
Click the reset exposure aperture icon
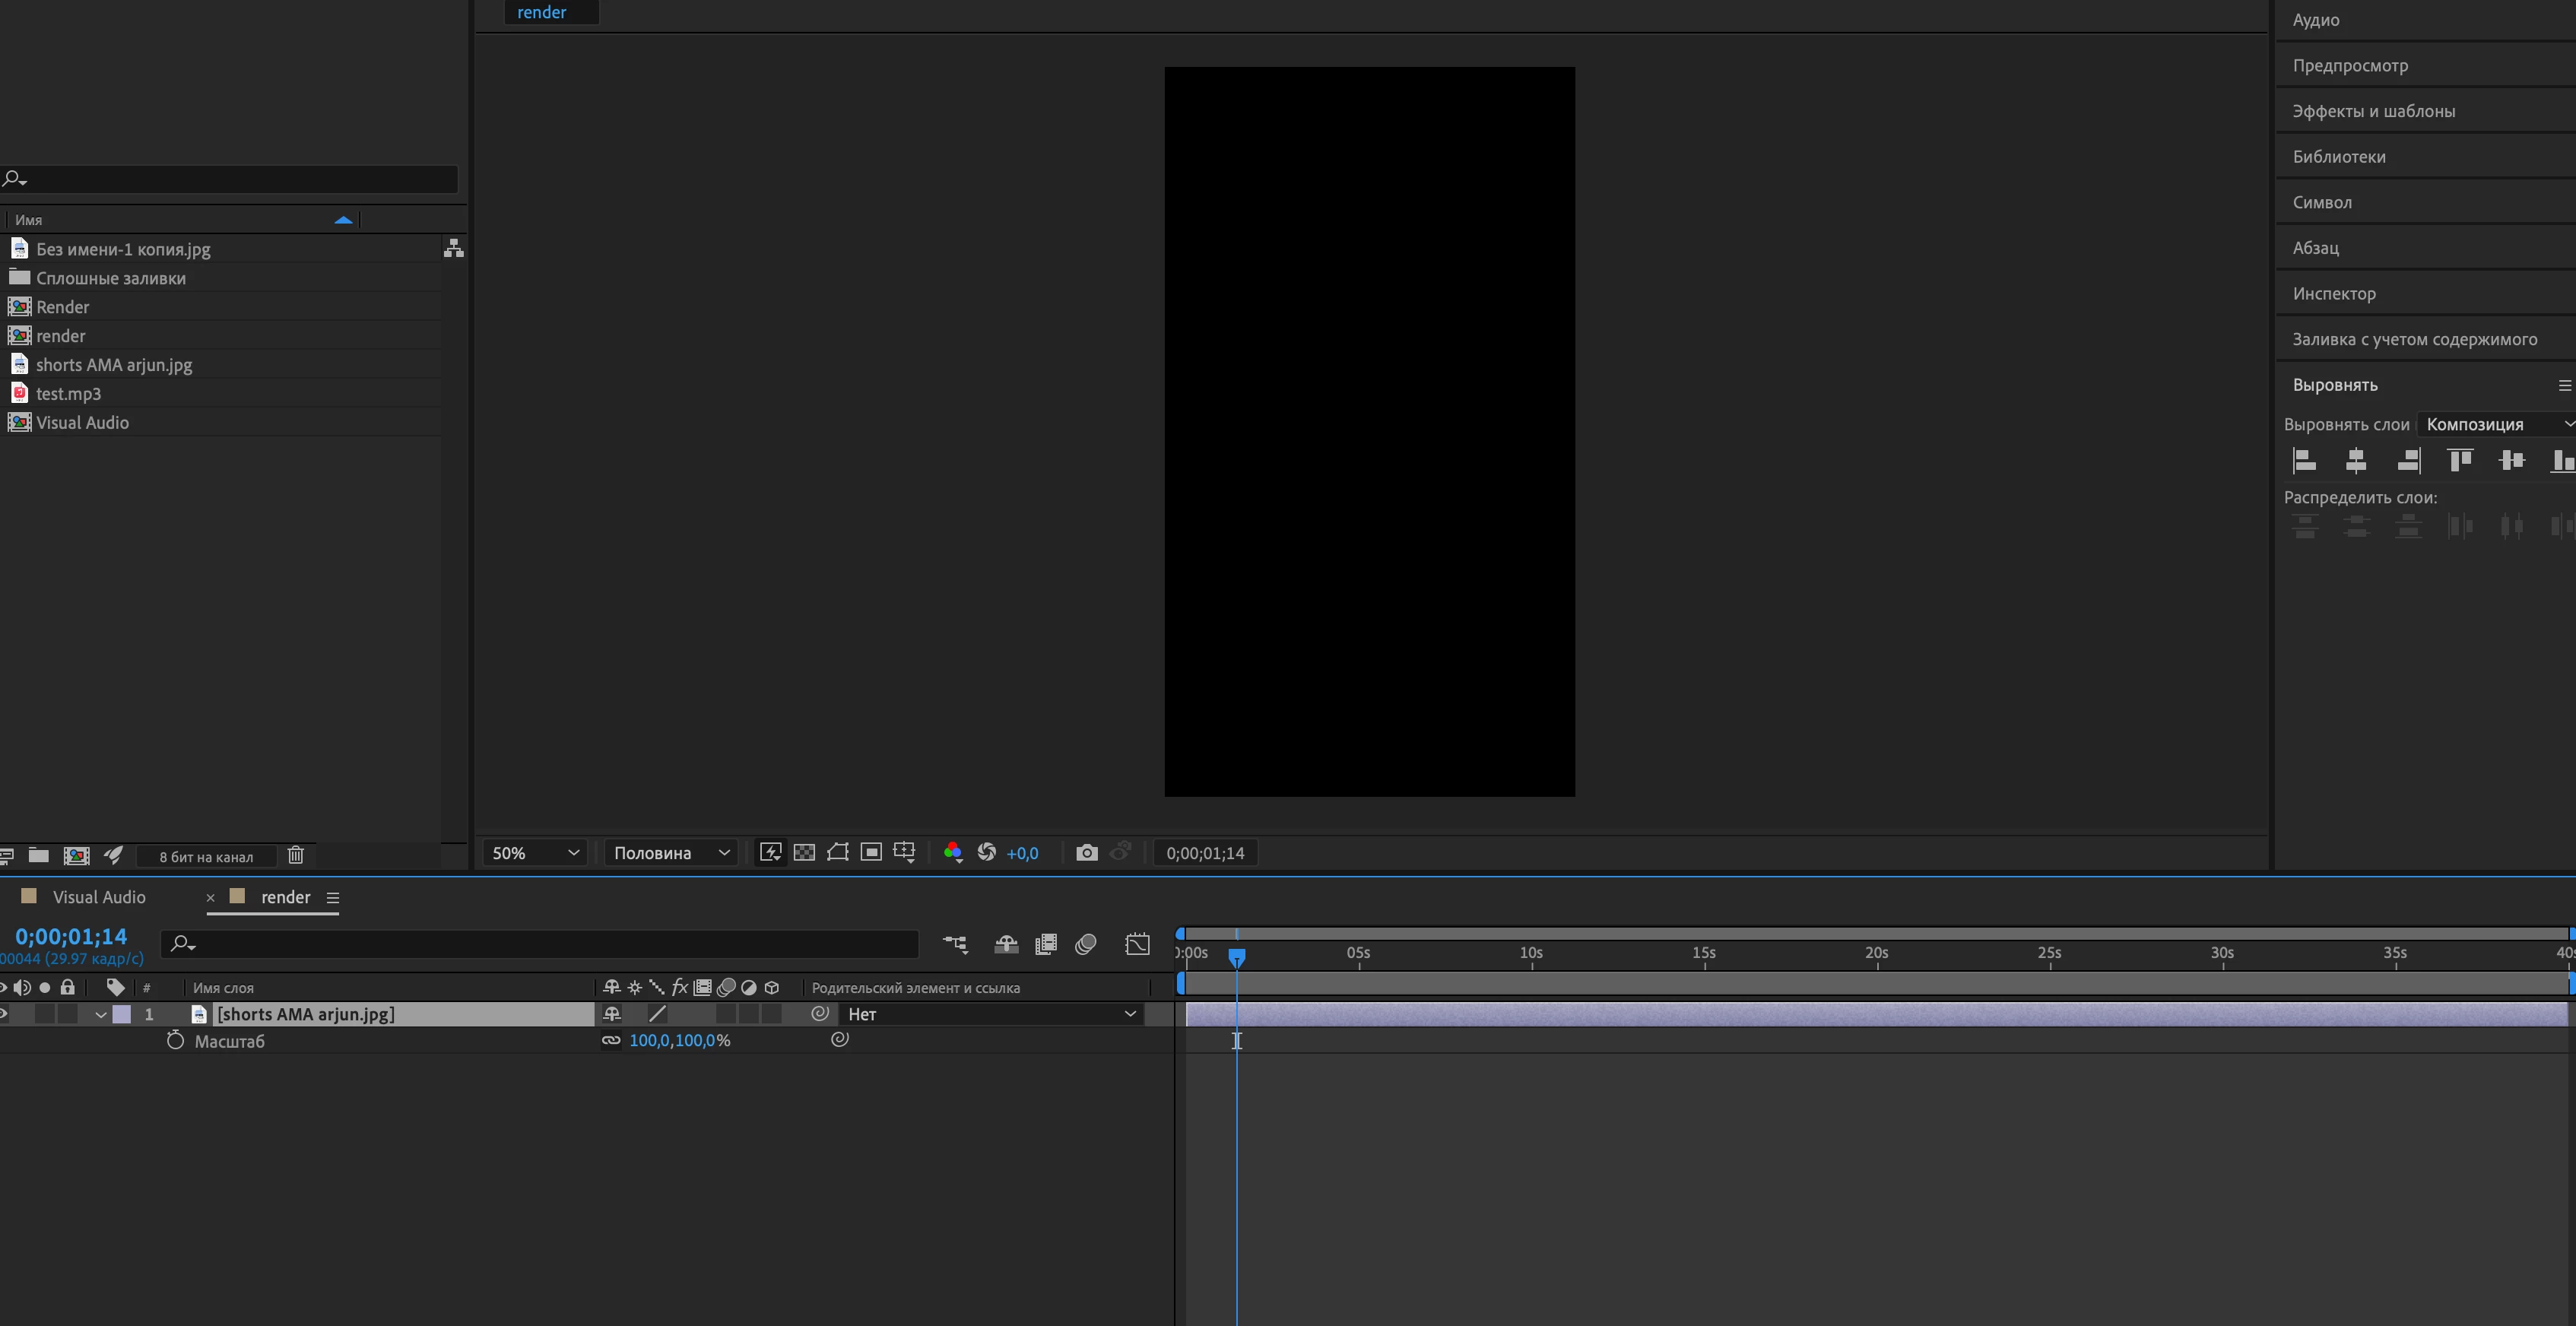[x=986, y=852]
